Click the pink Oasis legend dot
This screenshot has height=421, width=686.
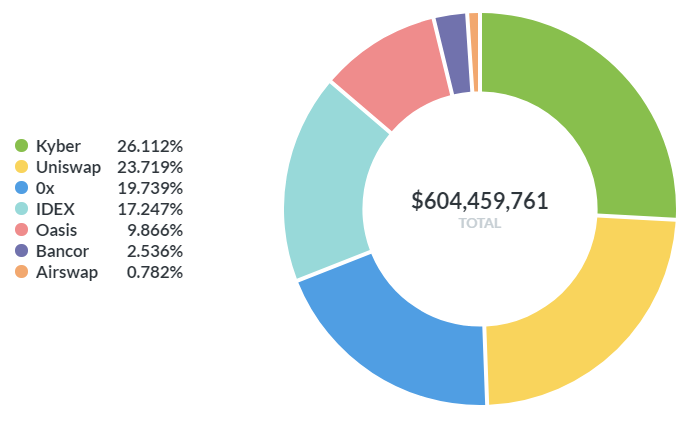pyautogui.click(x=21, y=230)
